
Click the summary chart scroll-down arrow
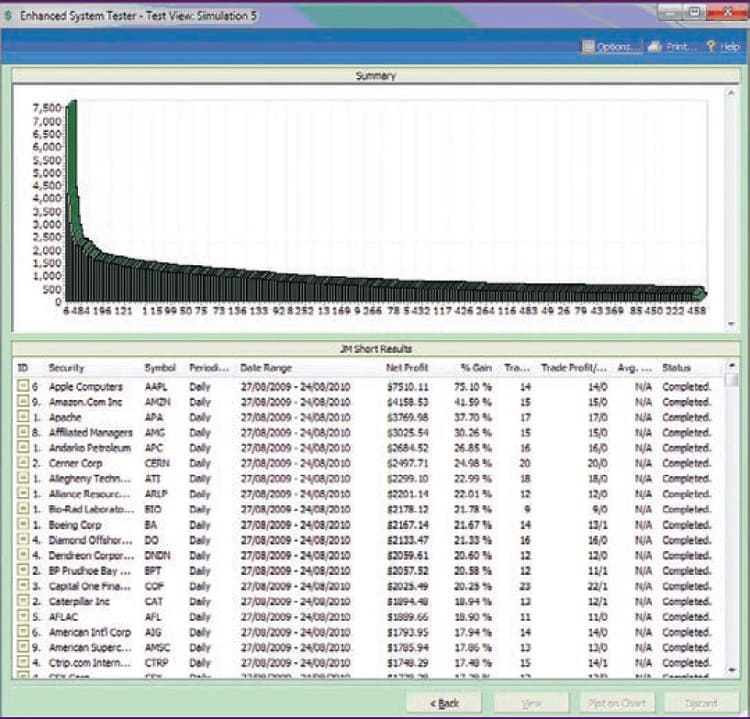click(x=732, y=324)
